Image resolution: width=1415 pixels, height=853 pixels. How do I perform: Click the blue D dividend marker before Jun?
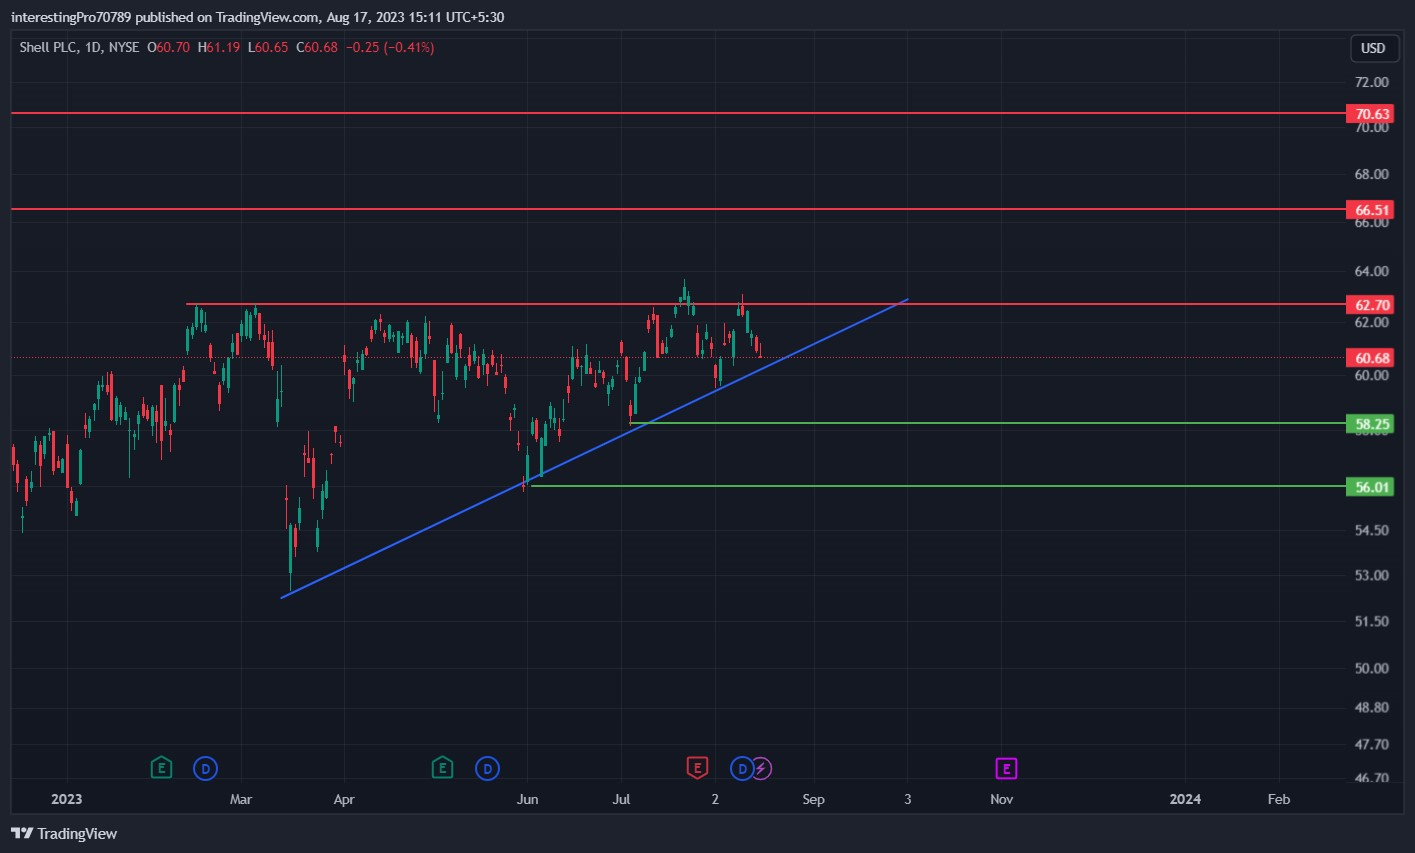[487, 768]
